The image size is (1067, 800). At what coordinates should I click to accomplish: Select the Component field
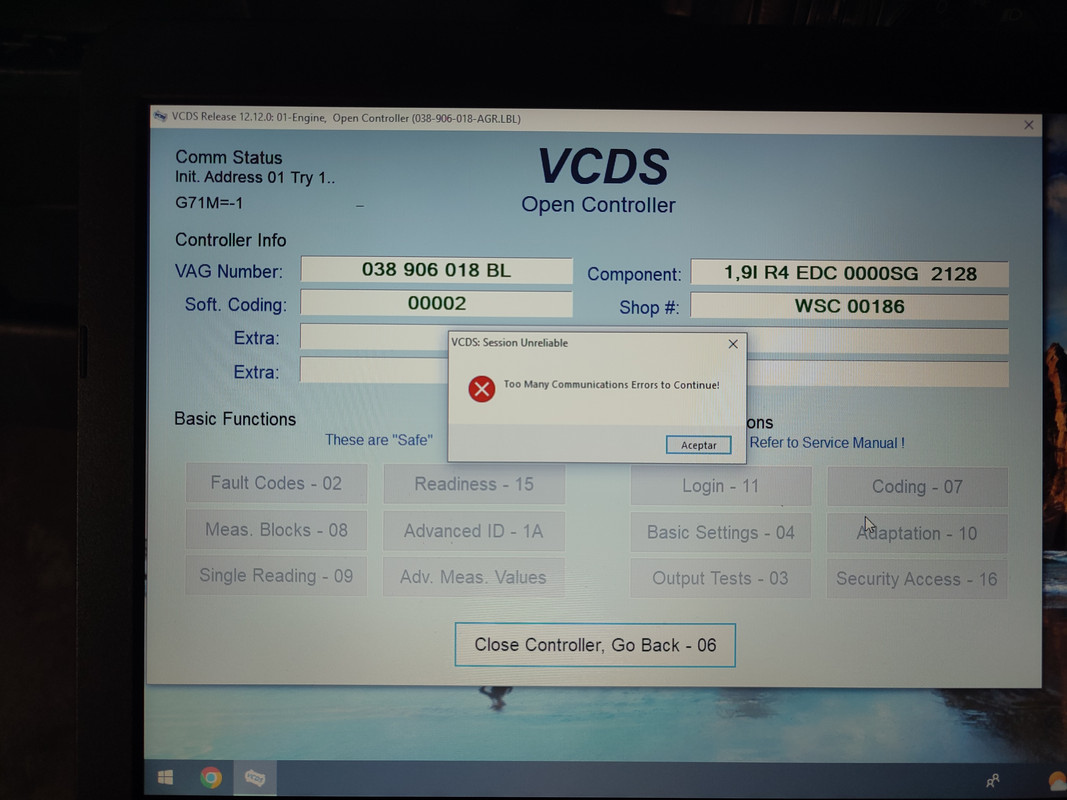(849, 273)
